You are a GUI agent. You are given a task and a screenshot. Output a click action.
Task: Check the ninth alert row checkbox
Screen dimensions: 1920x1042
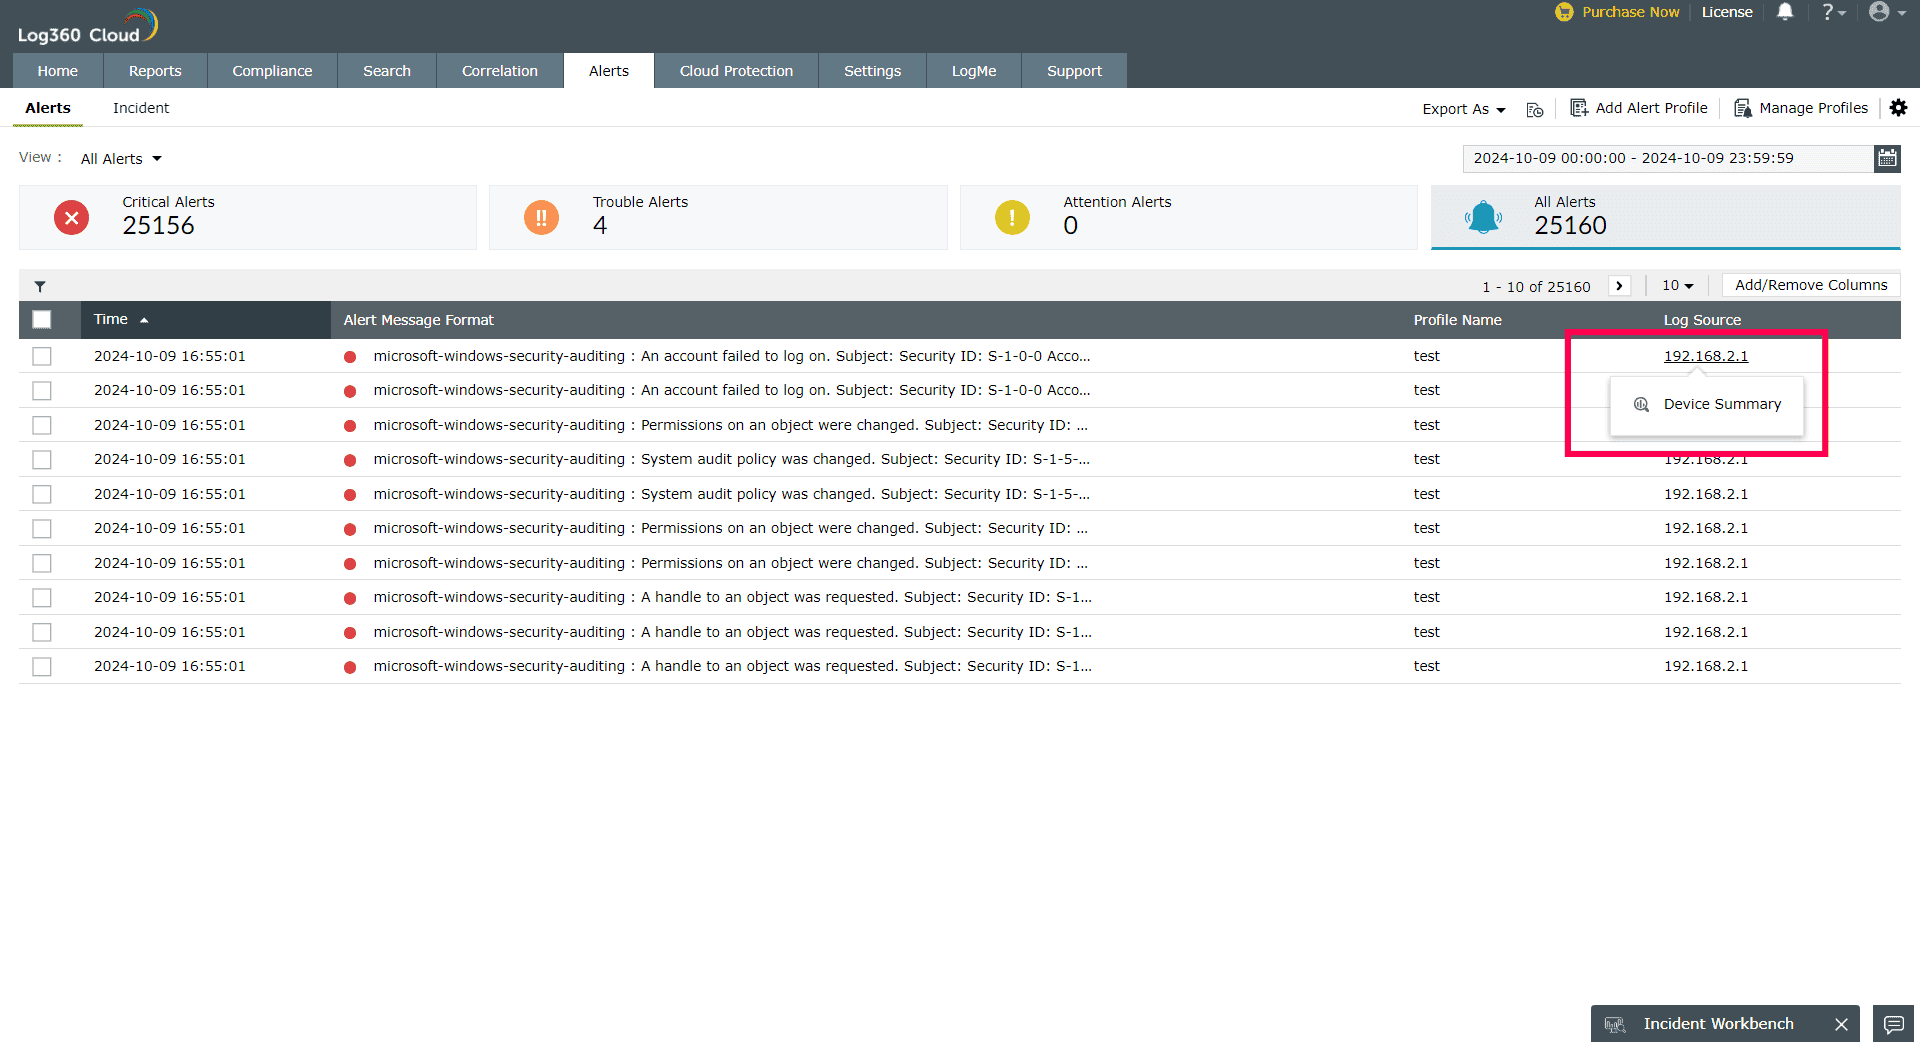click(x=42, y=632)
